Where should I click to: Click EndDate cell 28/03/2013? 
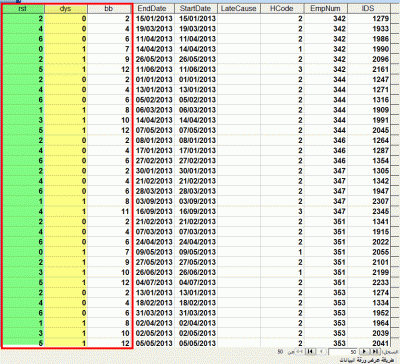pyautogui.click(x=154, y=191)
